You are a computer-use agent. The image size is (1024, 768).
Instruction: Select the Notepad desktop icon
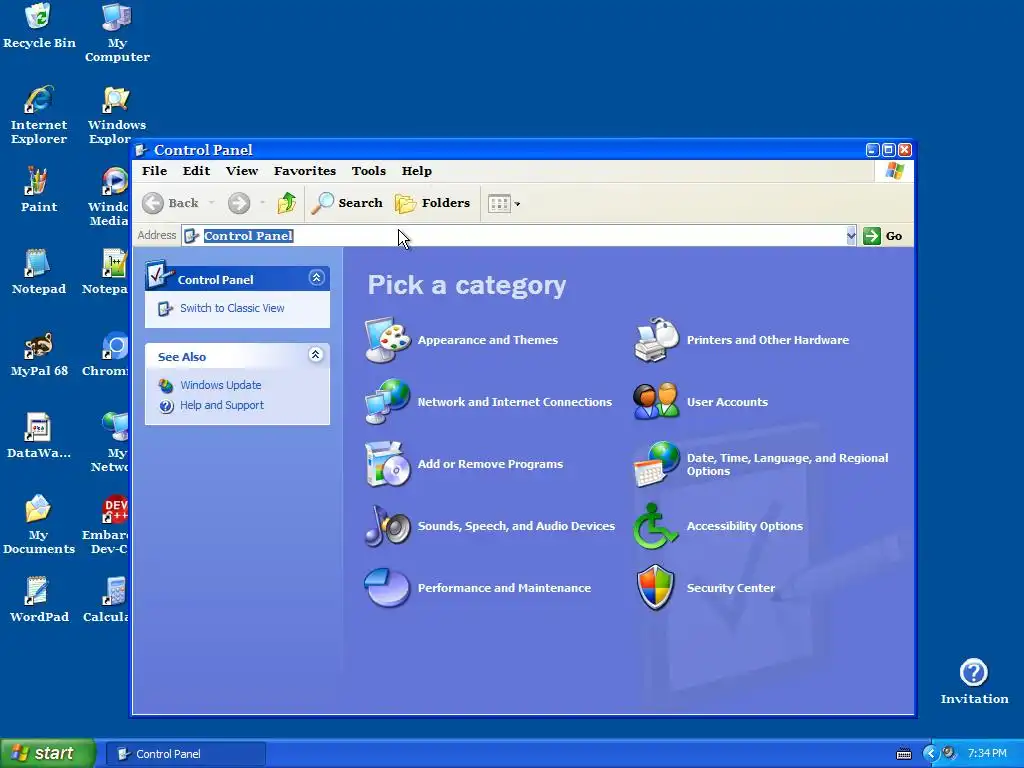(39, 272)
